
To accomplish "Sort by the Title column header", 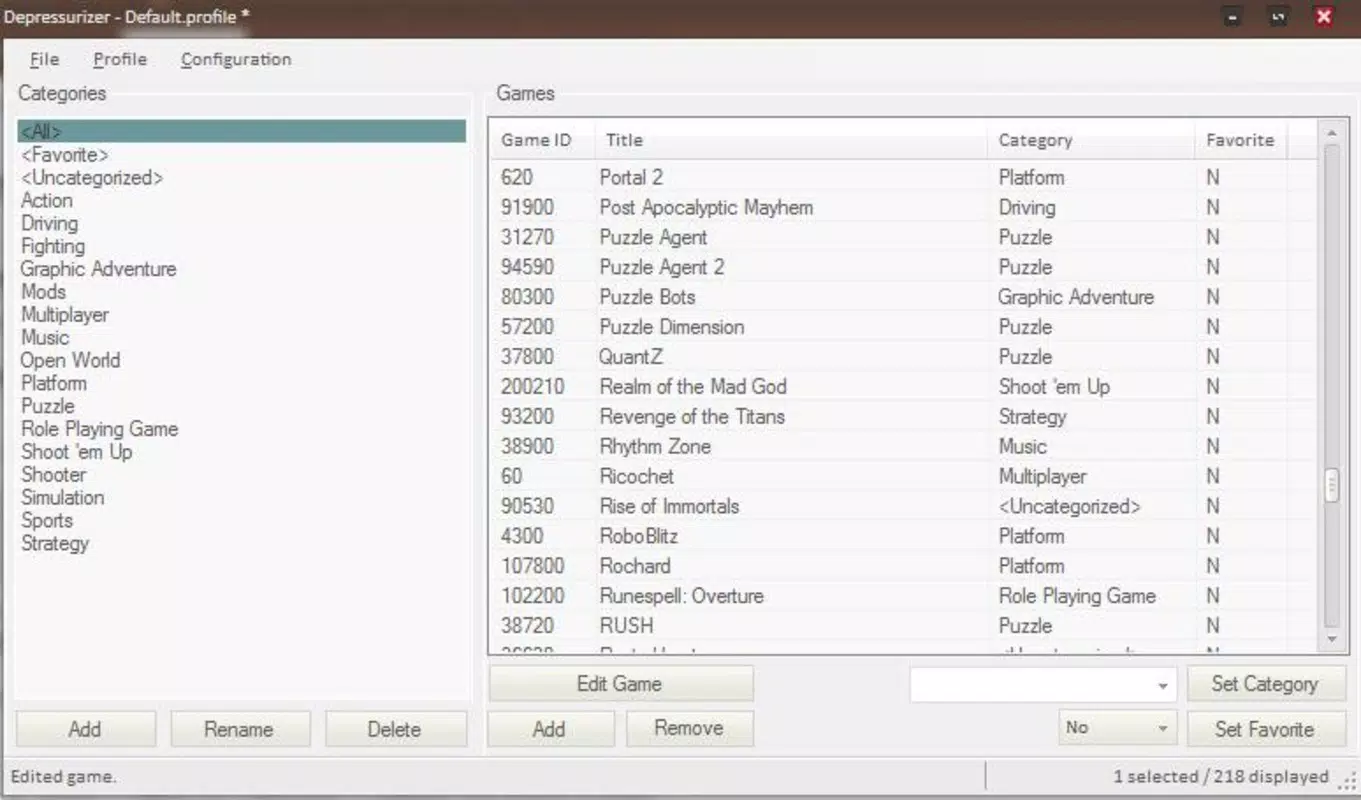I will coord(791,140).
